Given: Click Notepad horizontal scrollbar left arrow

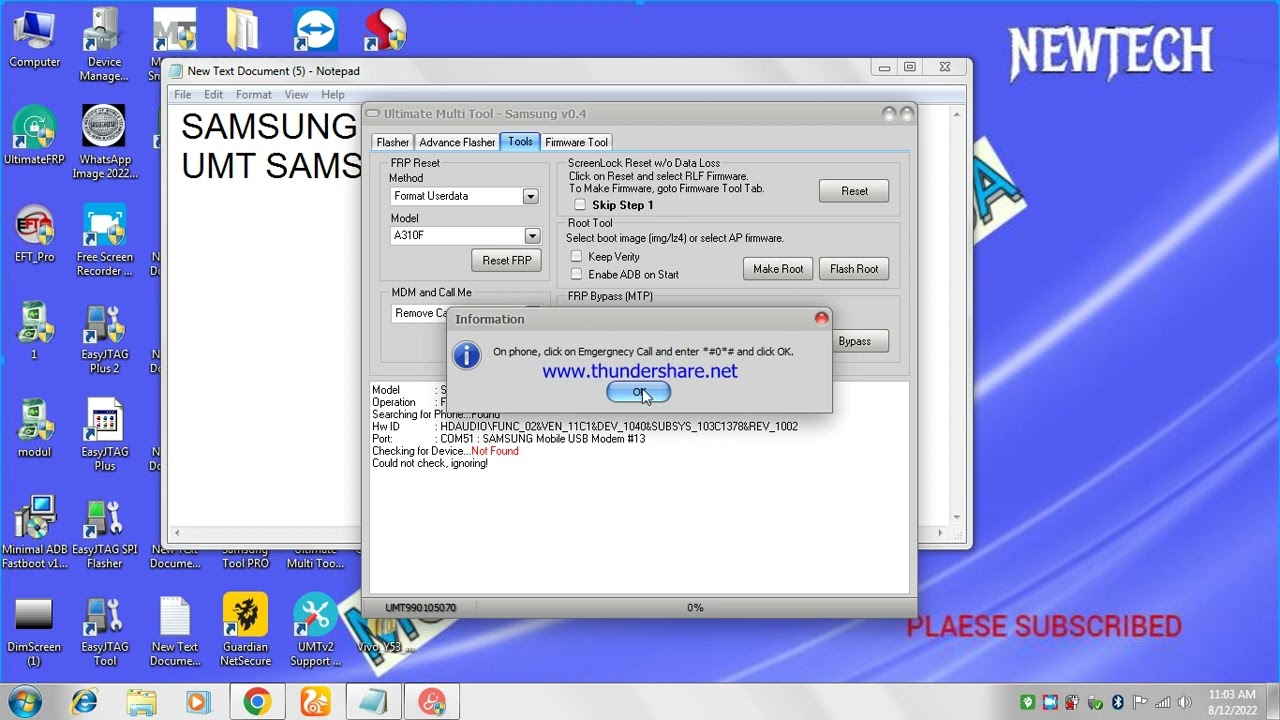Looking at the screenshot, I should coord(177,533).
